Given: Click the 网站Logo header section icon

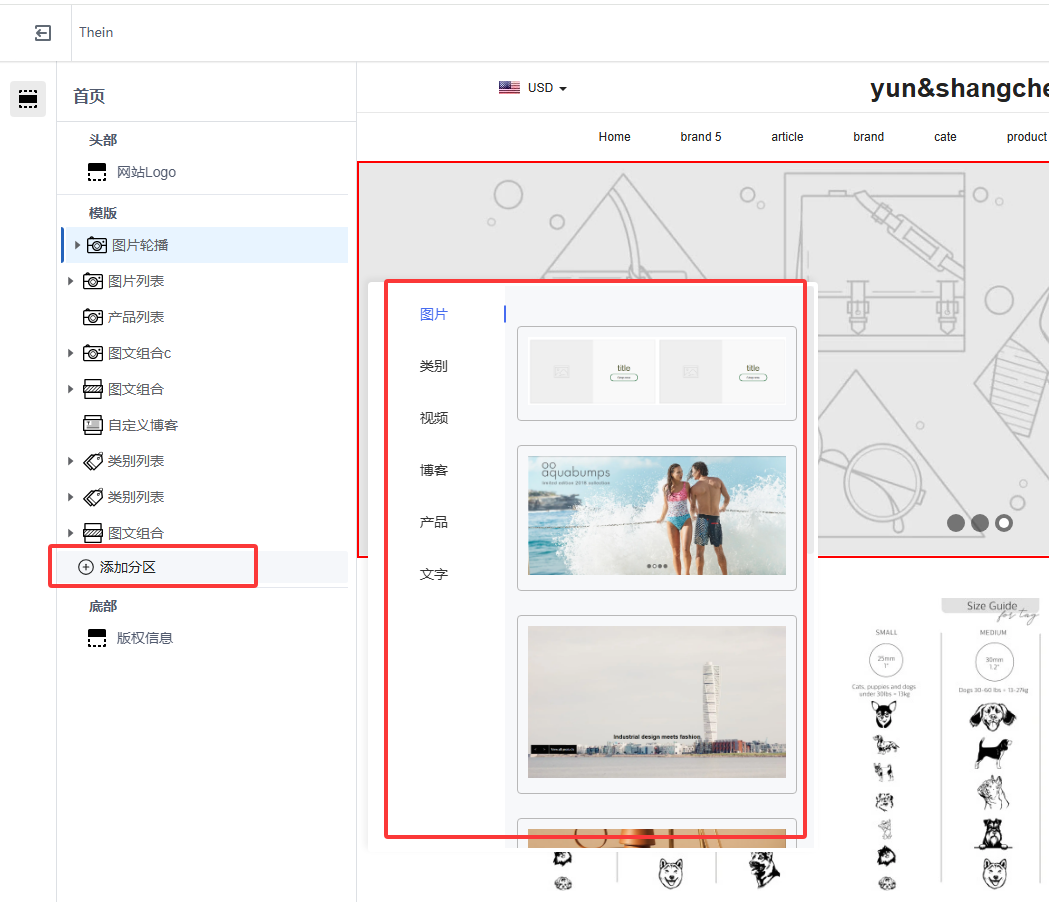Looking at the screenshot, I should coord(97,172).
